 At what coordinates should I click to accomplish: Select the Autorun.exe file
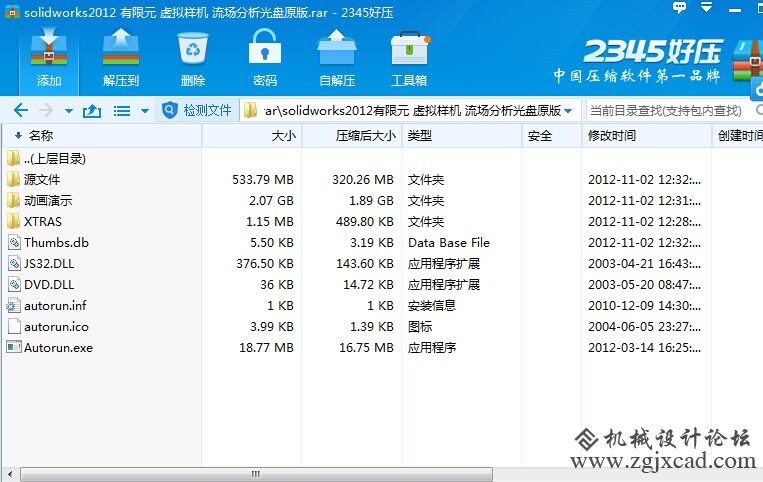coord(58,347)
